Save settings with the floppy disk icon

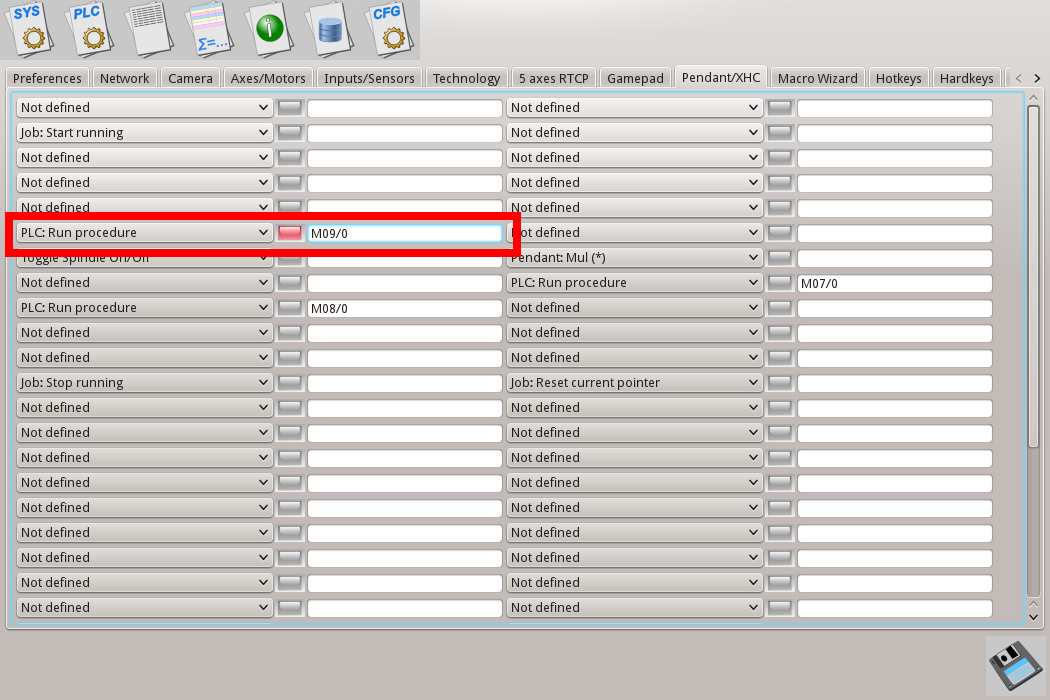(x=1015, y=665)
